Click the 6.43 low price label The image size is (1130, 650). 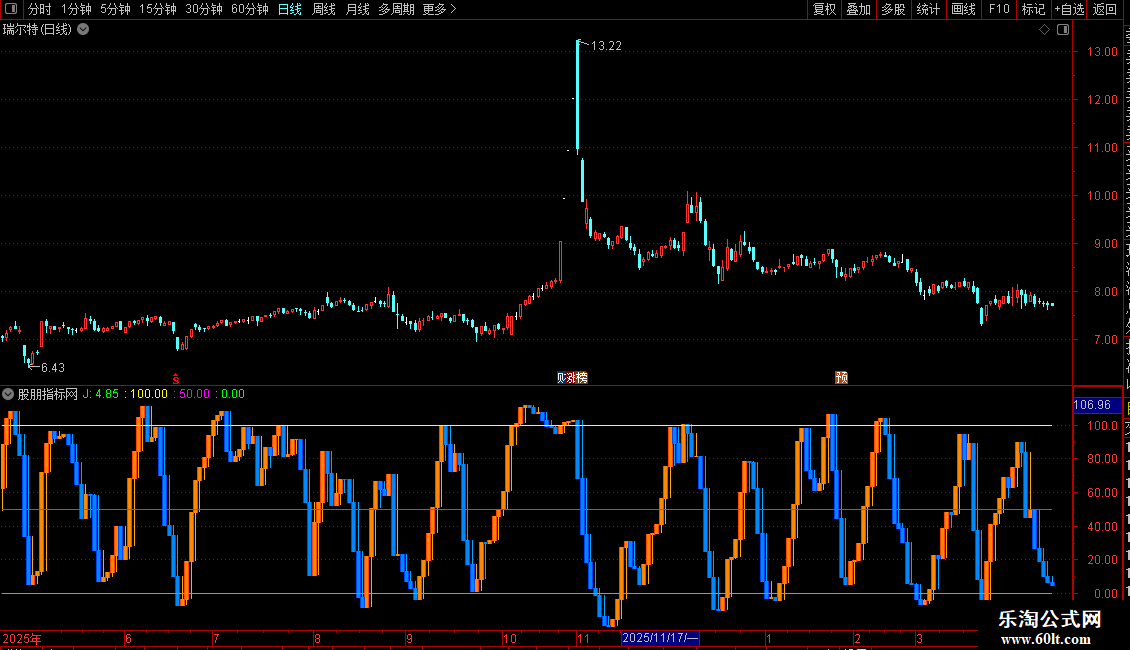[53, 368]
